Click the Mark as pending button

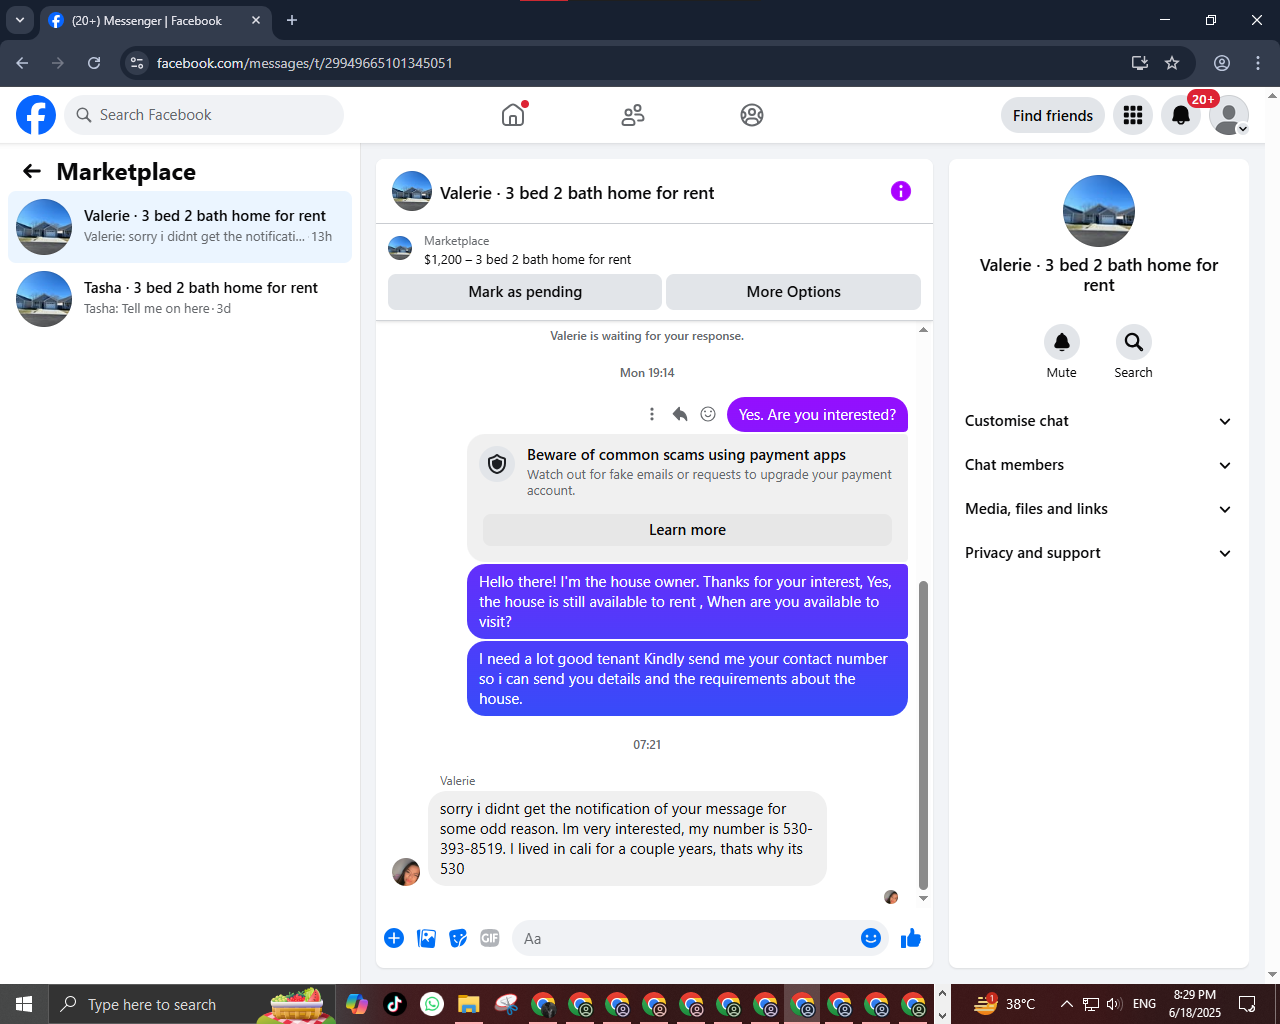point(525,292)
